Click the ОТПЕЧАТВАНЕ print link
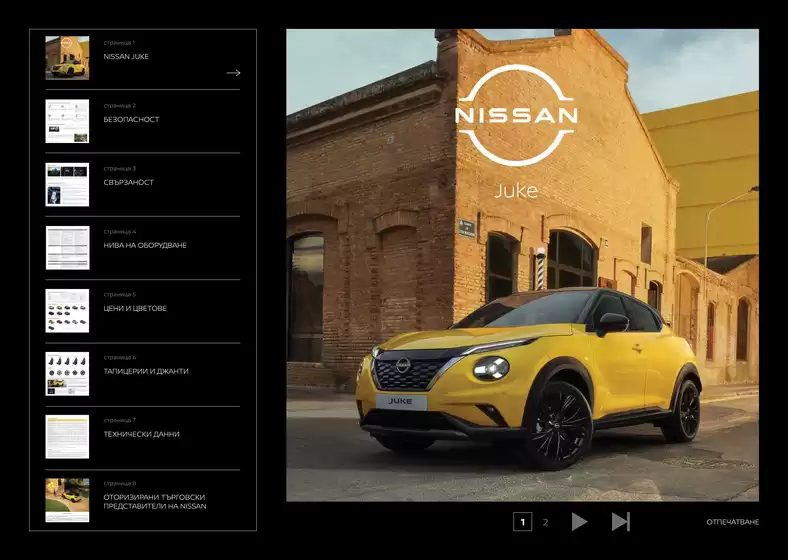This screenshot has width=788, height=560. coord(732,522)
